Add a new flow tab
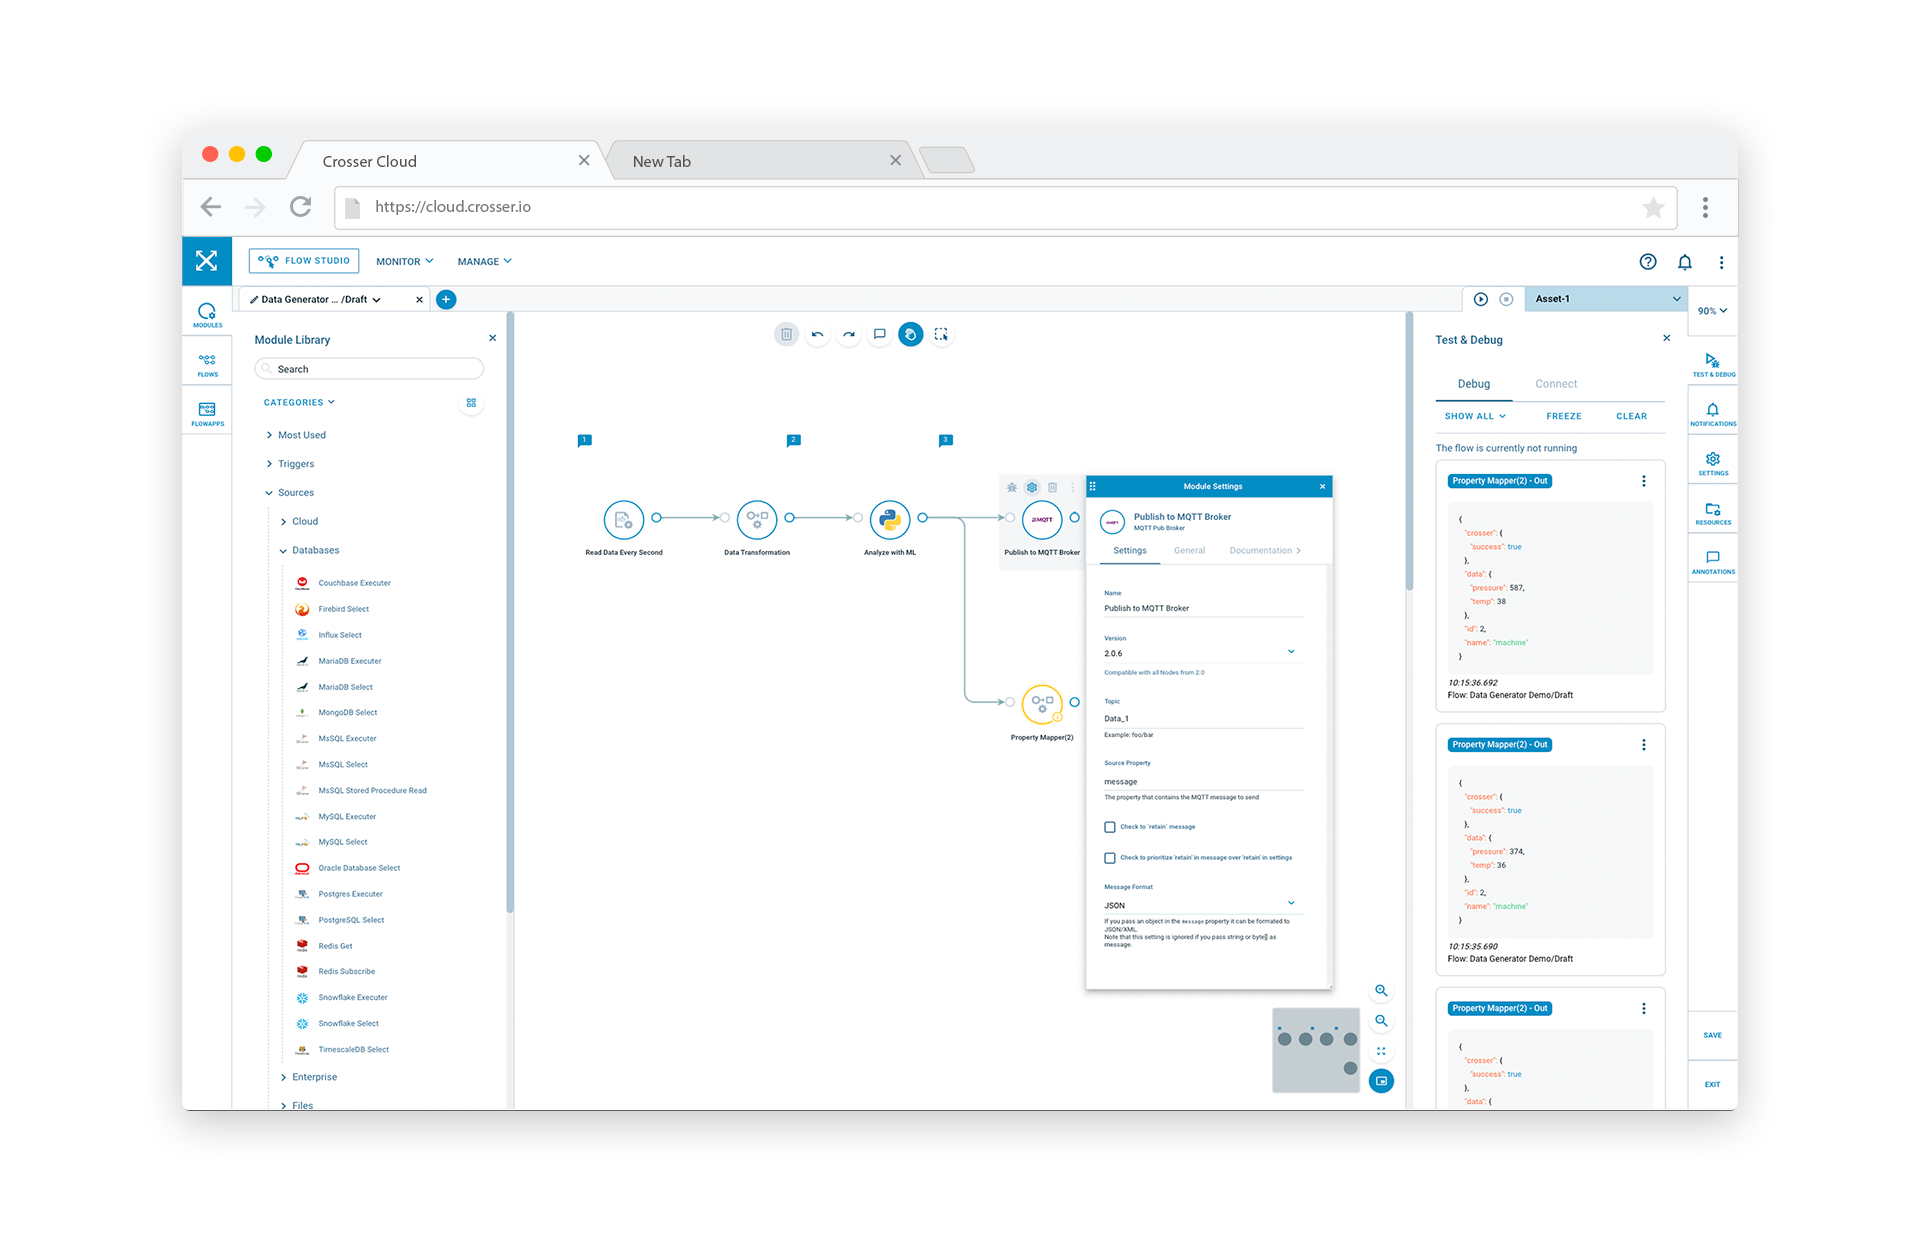The image size is (1920, 1240). pos(446,299)
